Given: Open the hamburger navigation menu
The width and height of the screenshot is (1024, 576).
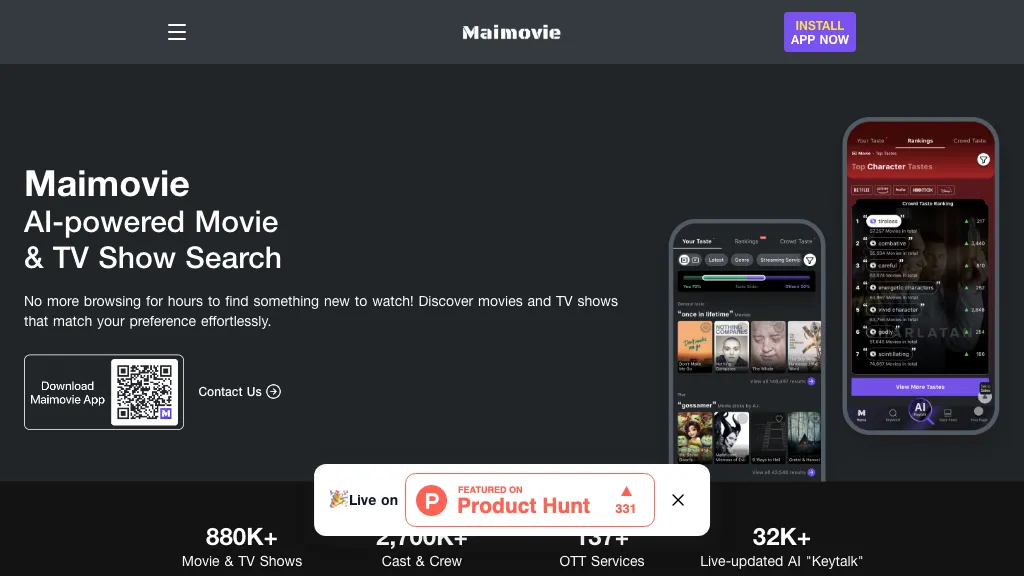Looking at the screenshot, I should (177, 32).
